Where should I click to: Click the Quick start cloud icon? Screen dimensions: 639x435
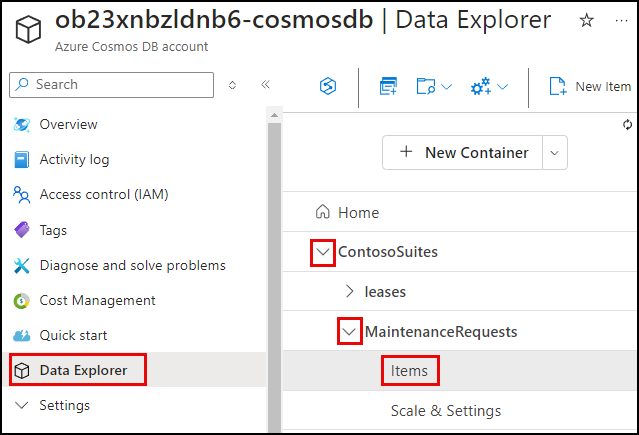21,336
